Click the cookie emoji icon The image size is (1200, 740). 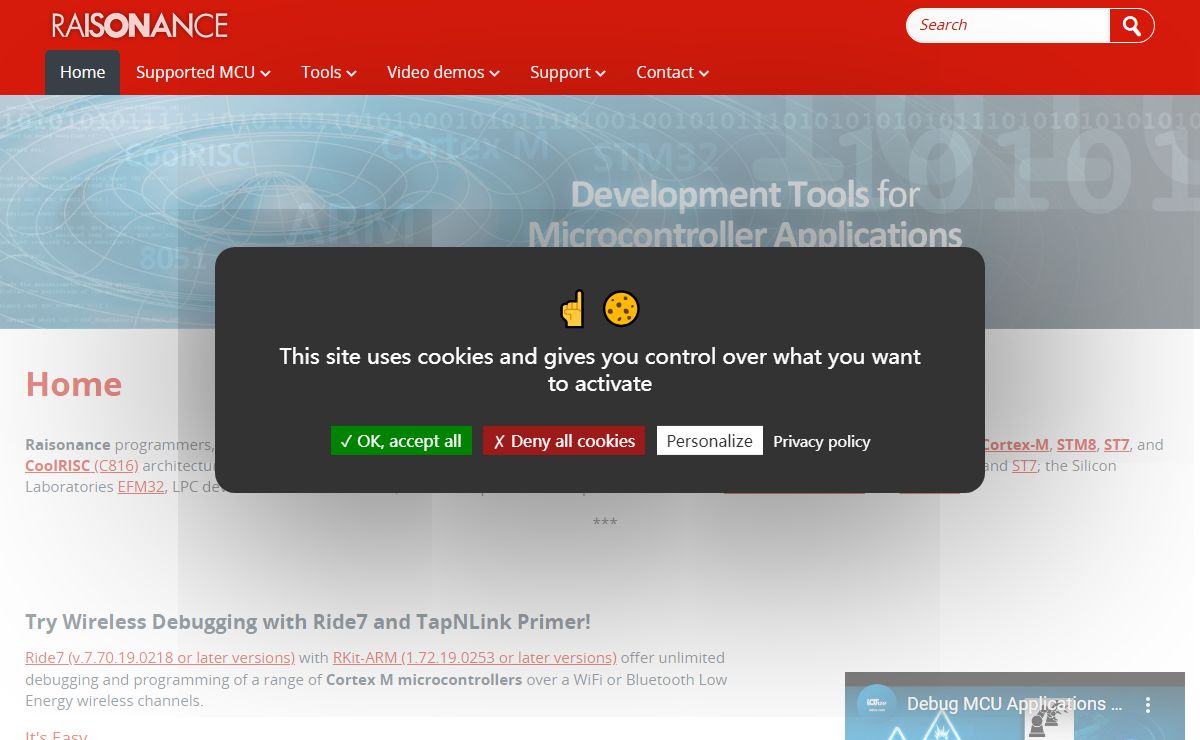coord(621,309)
